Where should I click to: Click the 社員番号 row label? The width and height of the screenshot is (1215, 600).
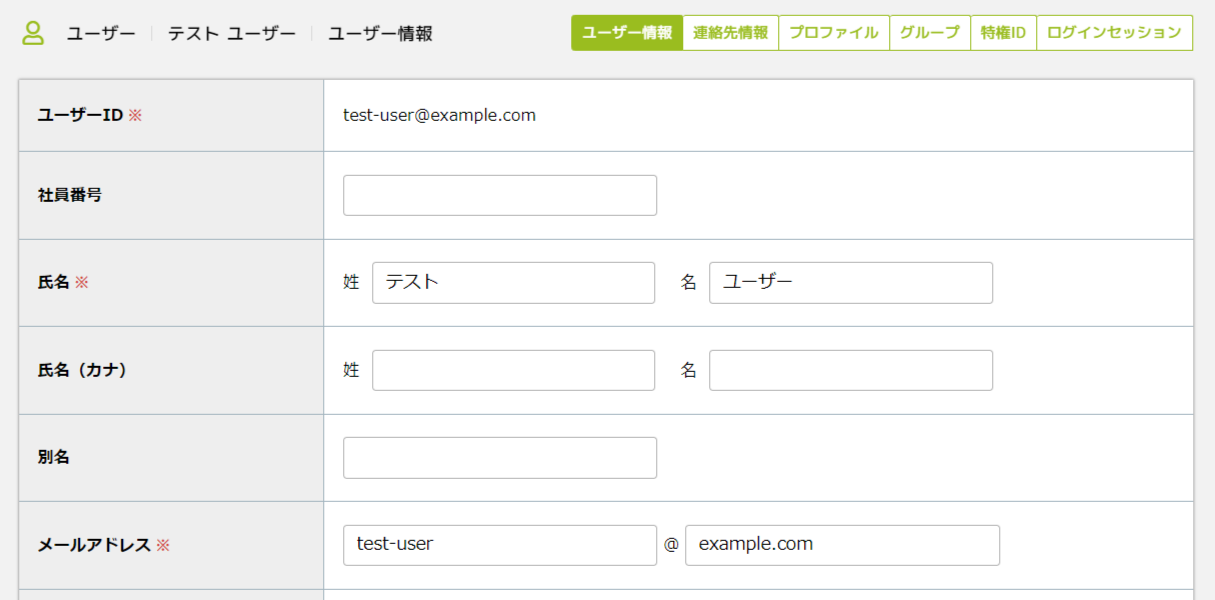point(70,195)
